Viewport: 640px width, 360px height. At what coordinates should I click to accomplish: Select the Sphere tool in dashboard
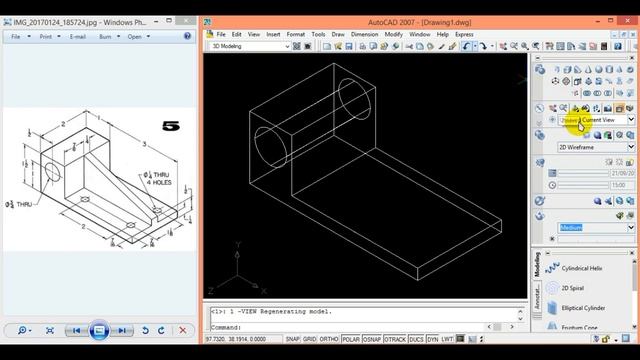click(x=599, y=70)
